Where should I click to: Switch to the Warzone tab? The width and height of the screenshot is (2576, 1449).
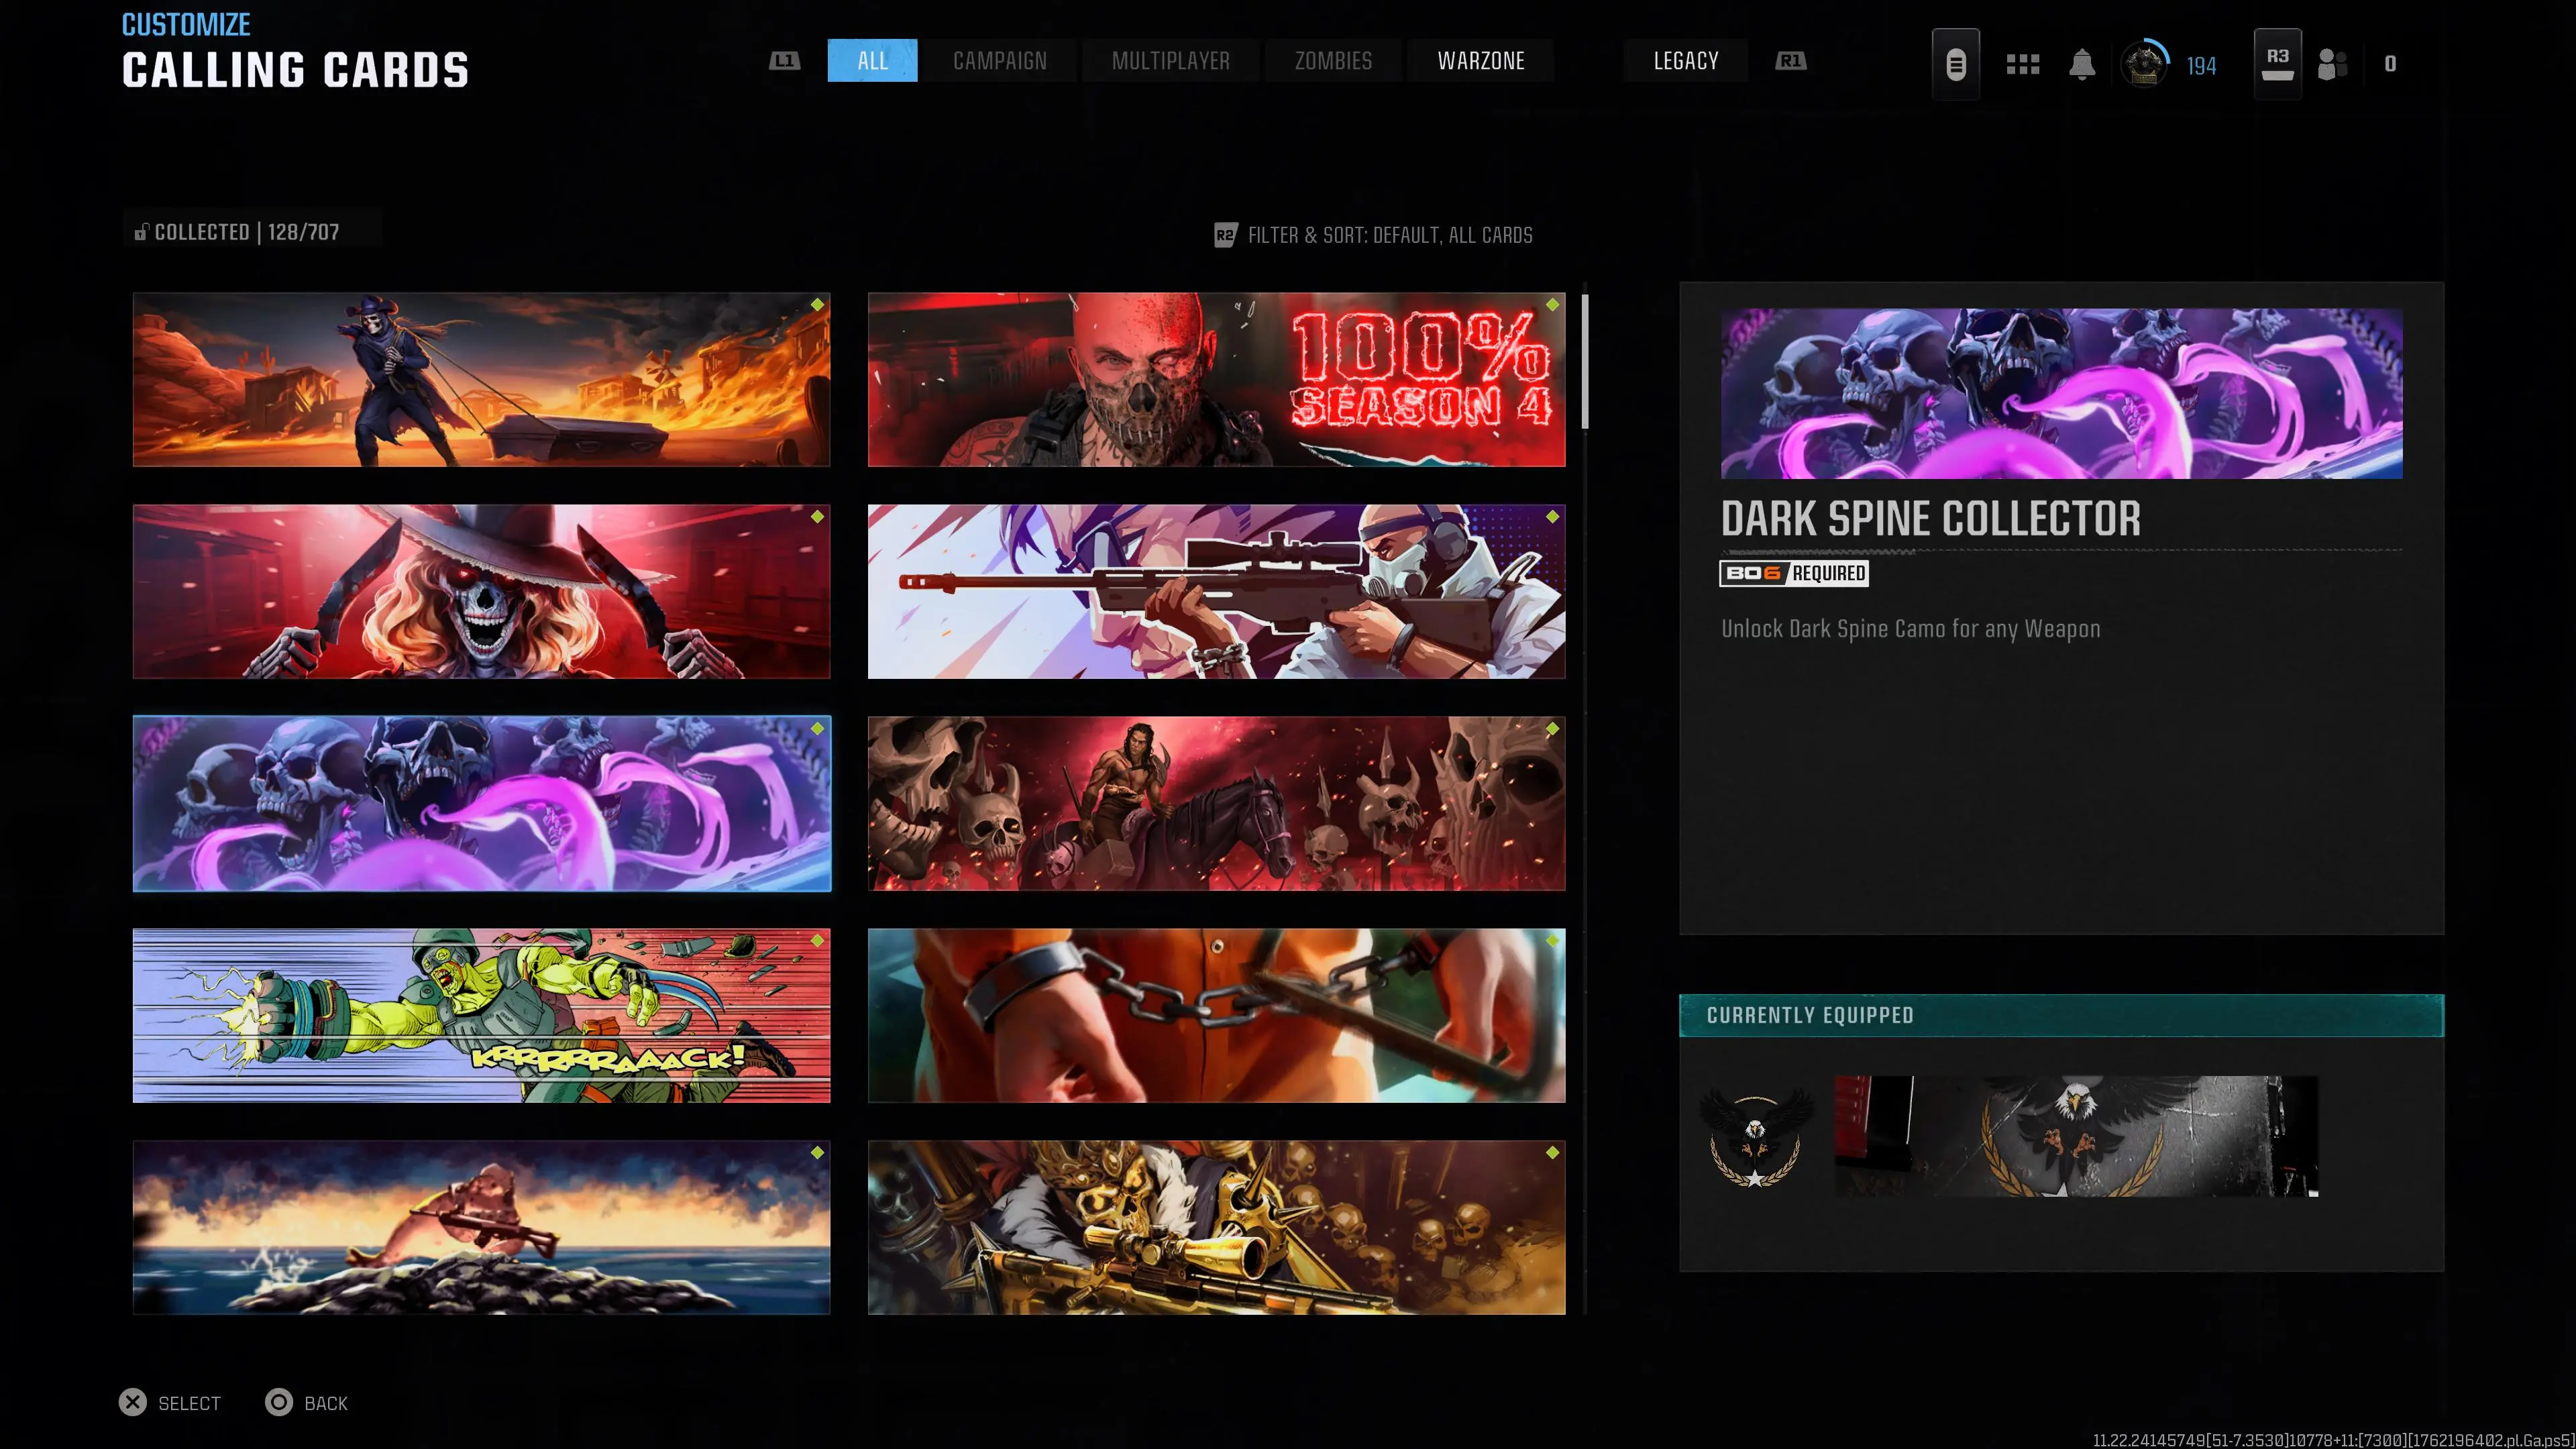point(1480,61)
